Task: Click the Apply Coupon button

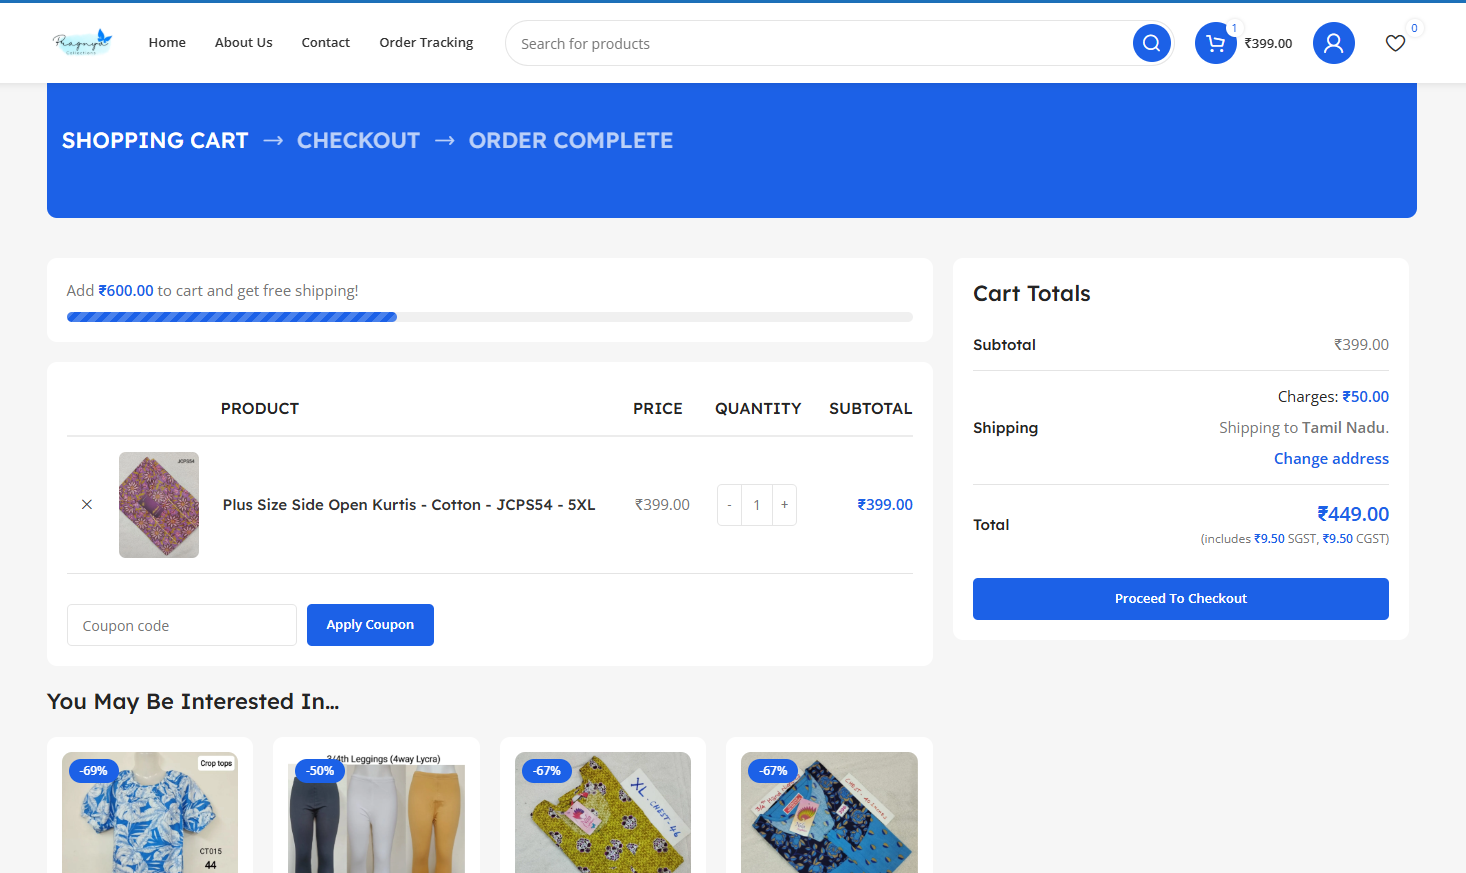Action: [370, 625]
